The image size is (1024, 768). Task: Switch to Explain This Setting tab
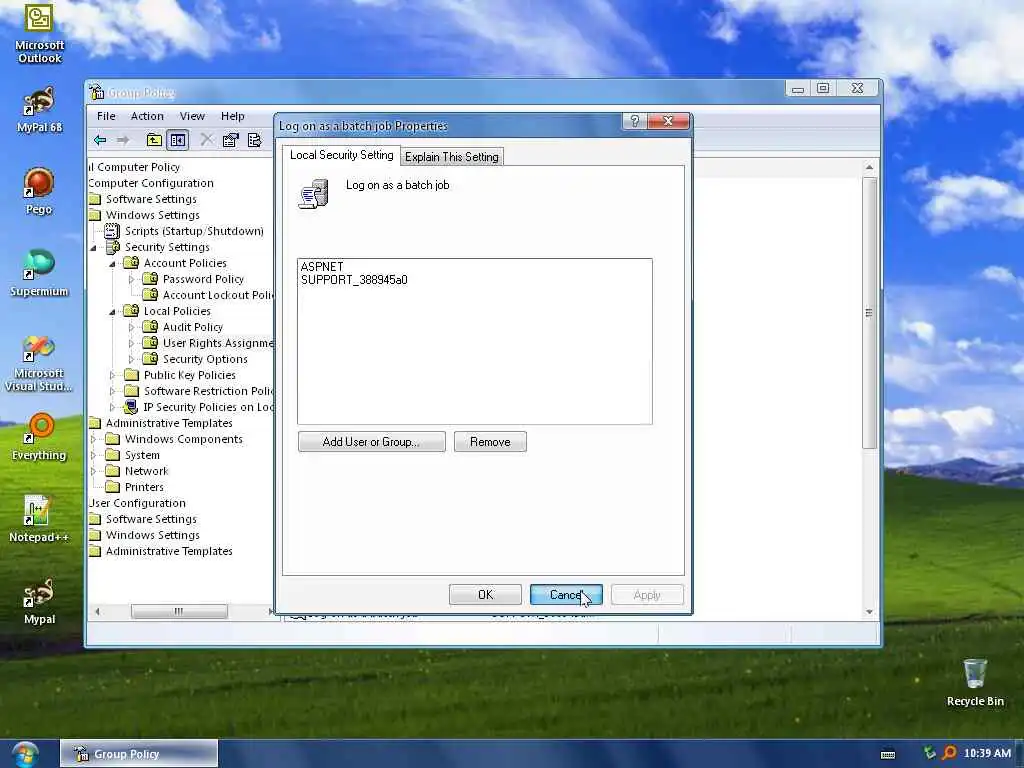coord(451,157)
